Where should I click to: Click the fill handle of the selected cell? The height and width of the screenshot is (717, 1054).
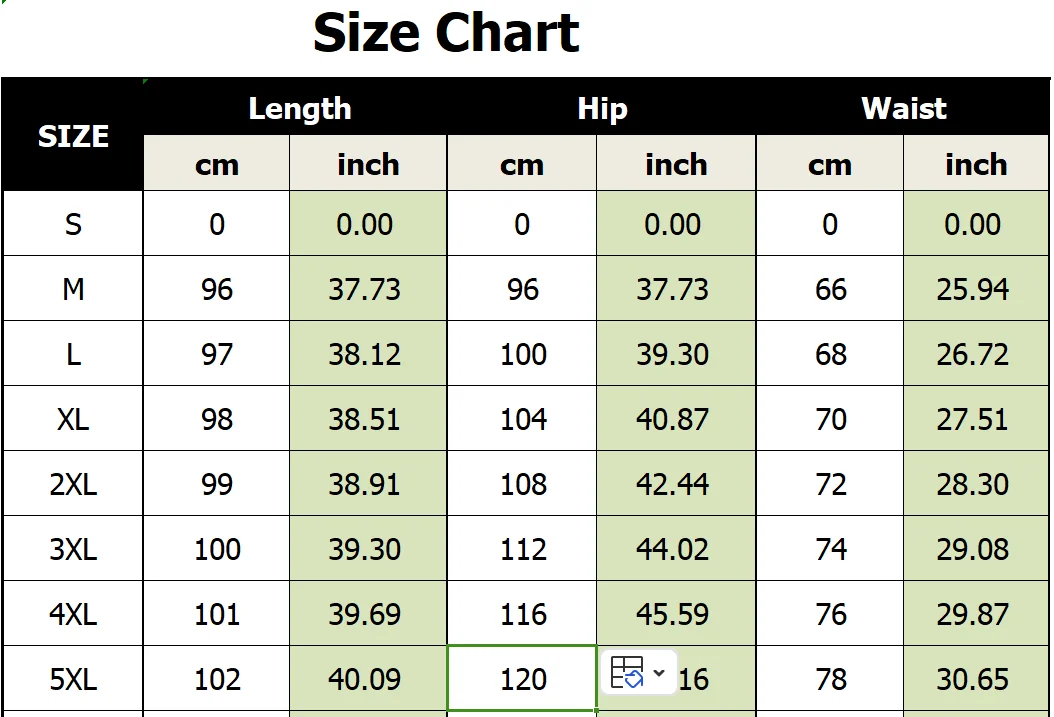point(596,710)
